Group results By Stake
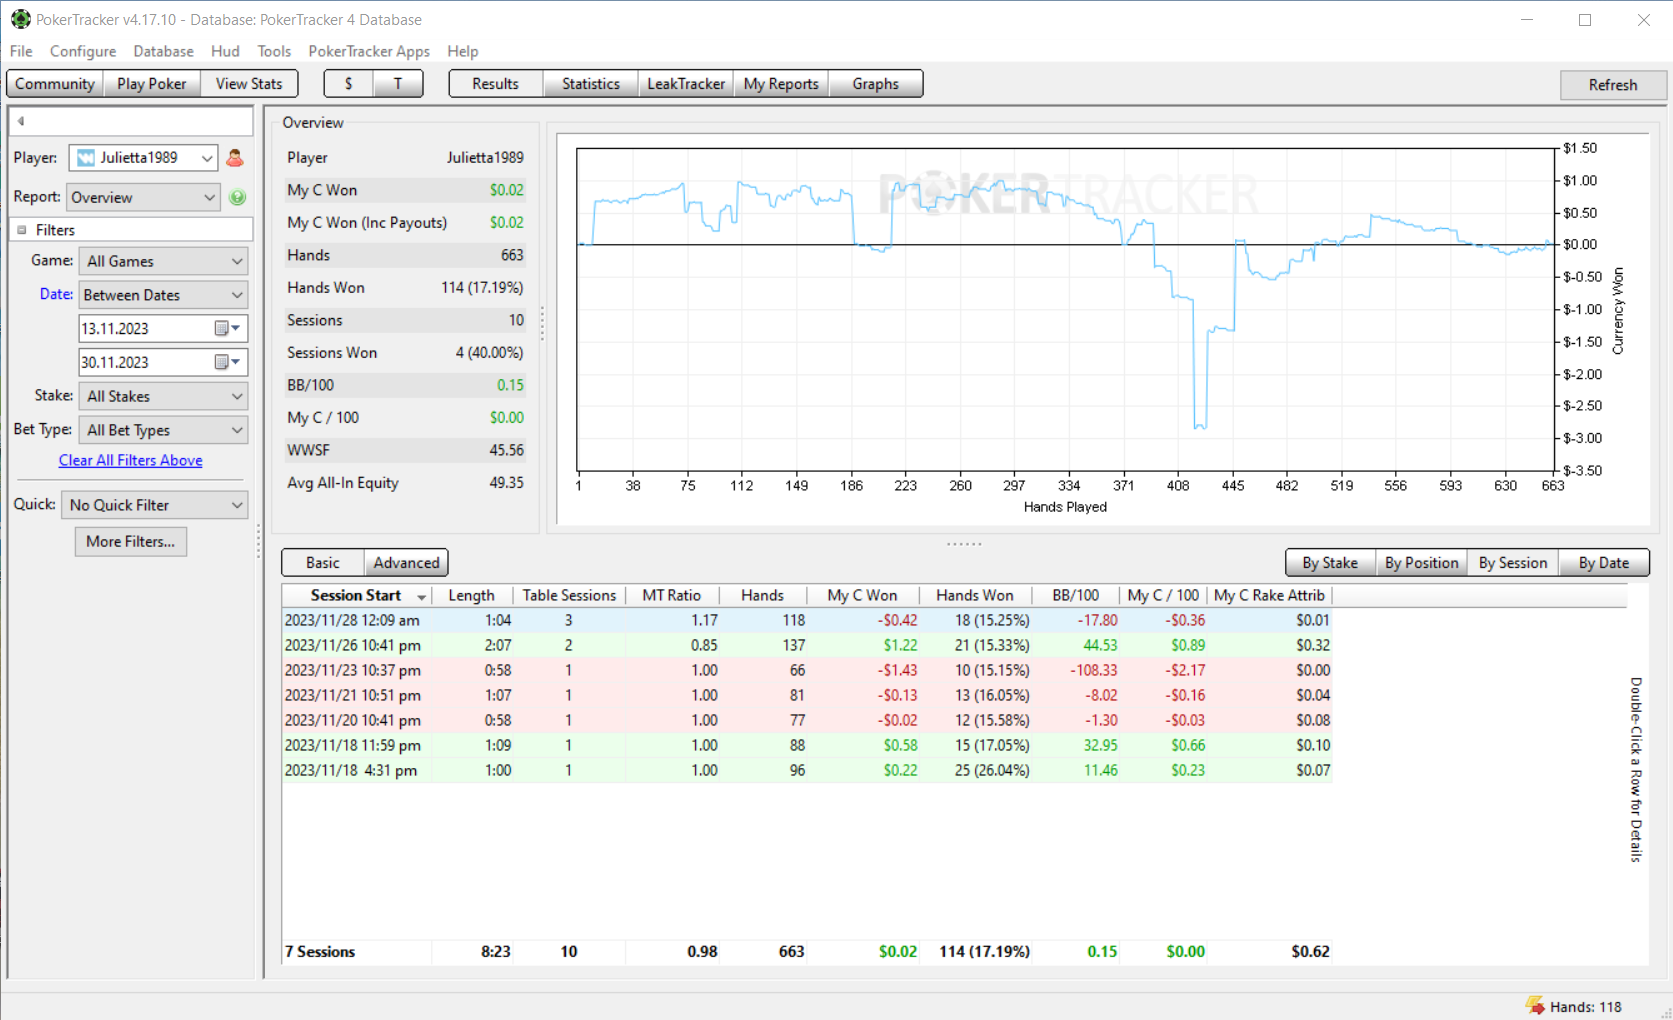 [1330, 563]
